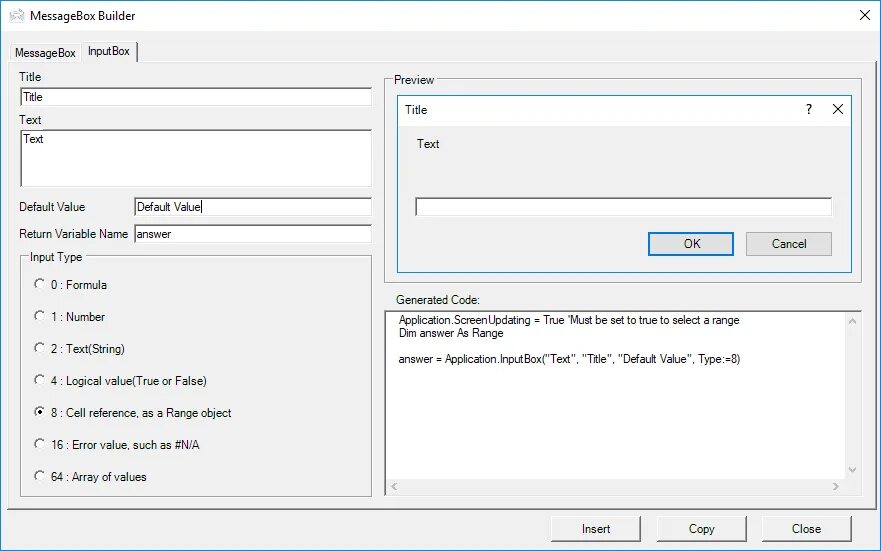Click the Return Variable Name field
The image size is (881, 551).
(253, 234)
